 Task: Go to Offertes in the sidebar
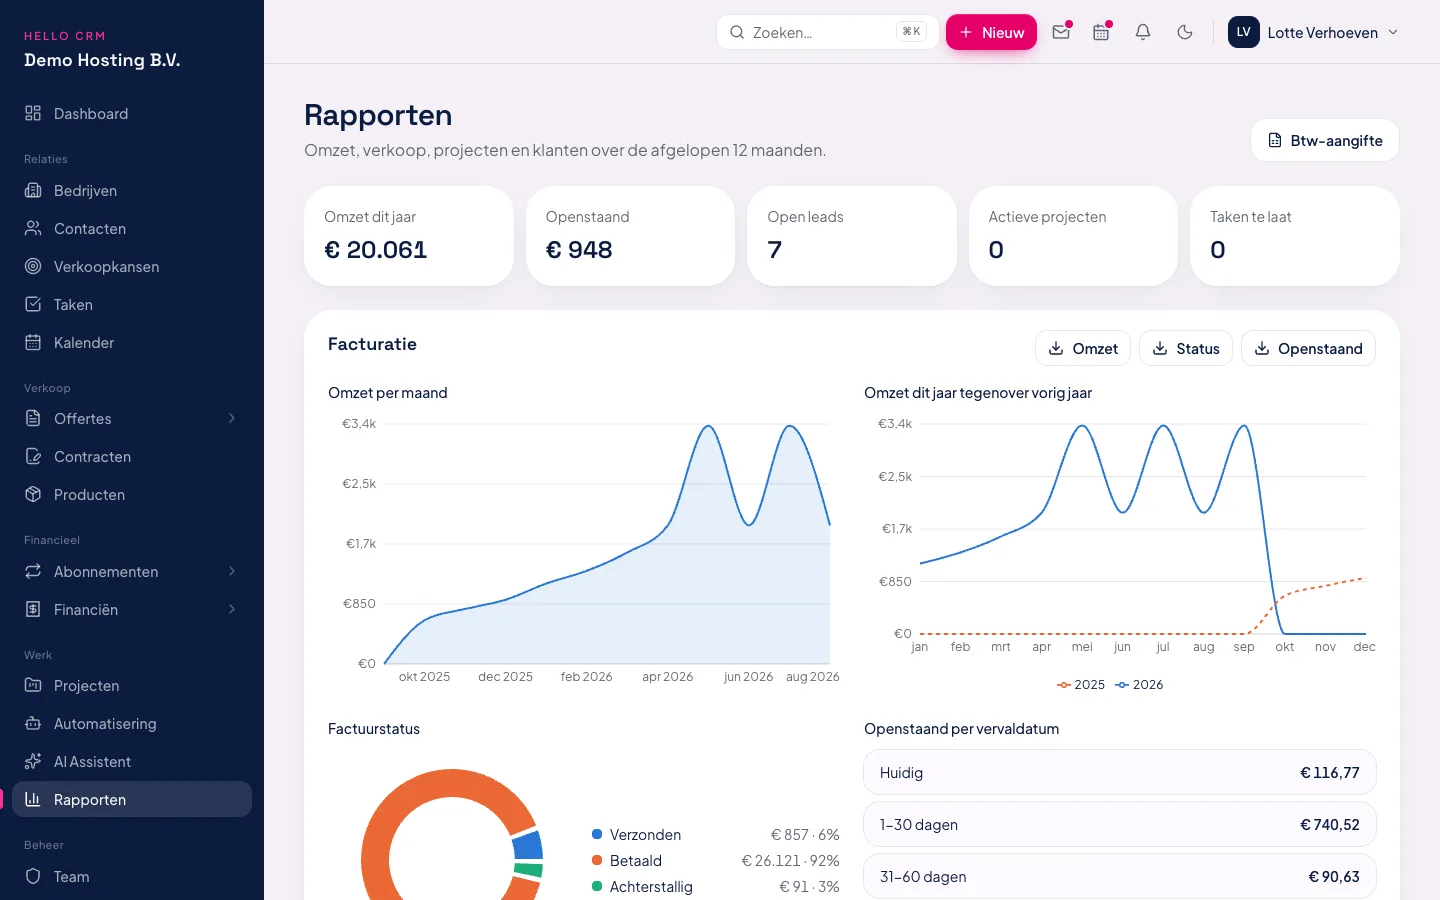132,418
